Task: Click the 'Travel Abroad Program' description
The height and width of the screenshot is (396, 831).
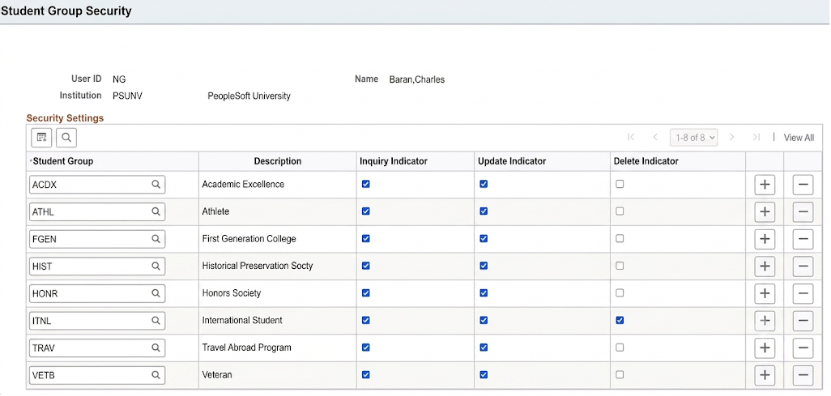Action: point(247,348)
